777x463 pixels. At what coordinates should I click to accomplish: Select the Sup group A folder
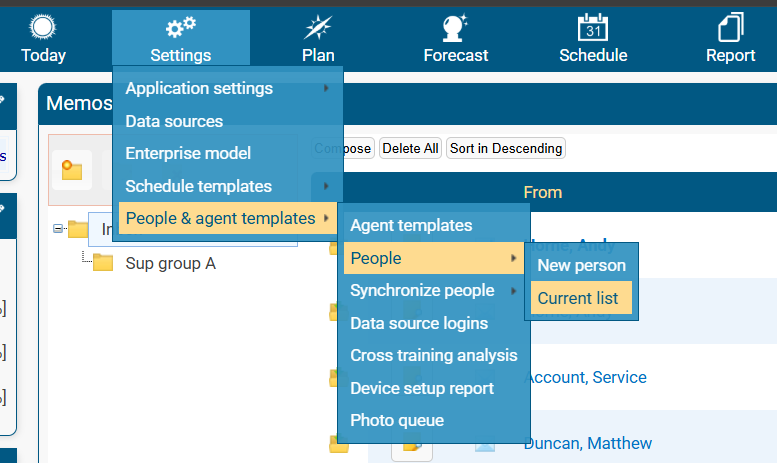(170, 263)
